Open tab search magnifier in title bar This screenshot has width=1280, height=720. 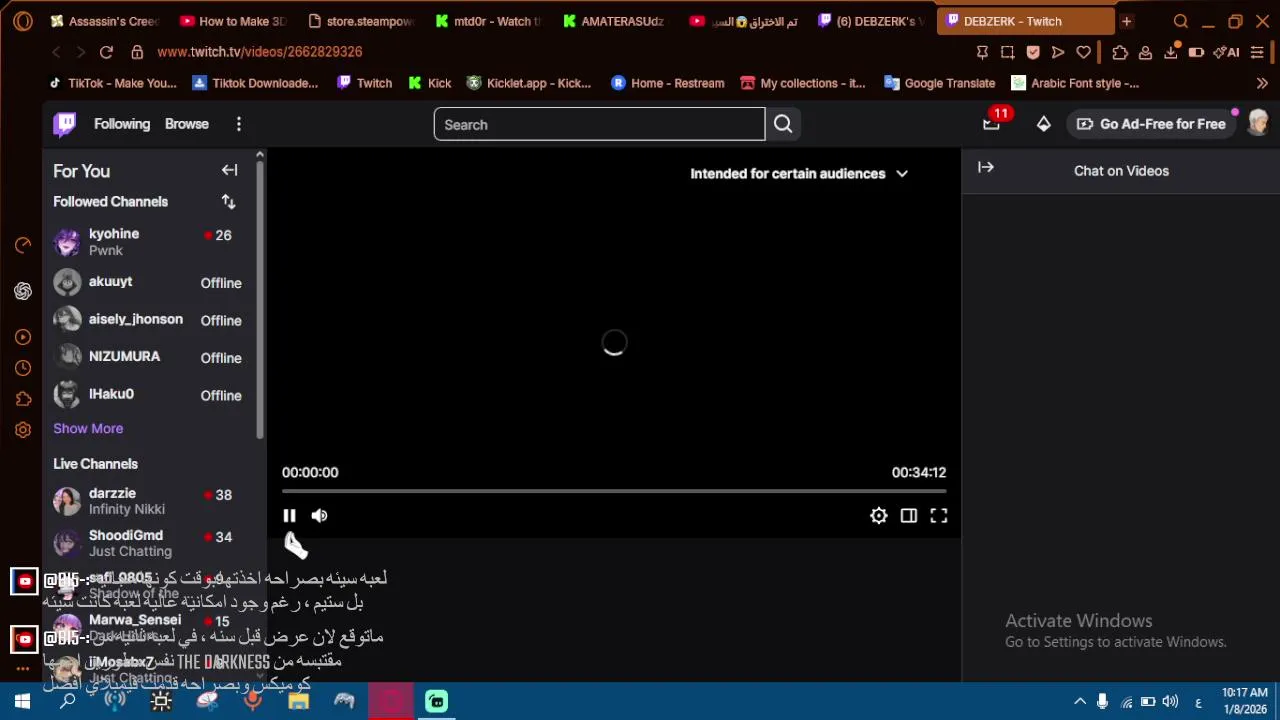(1181, 21)
